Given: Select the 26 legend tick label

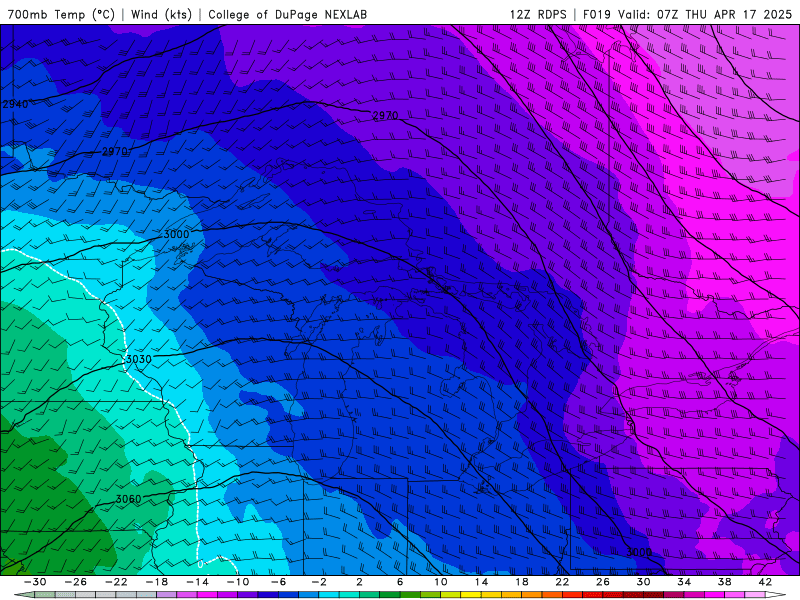Looking at the screenshot, I should pos(603,582).
